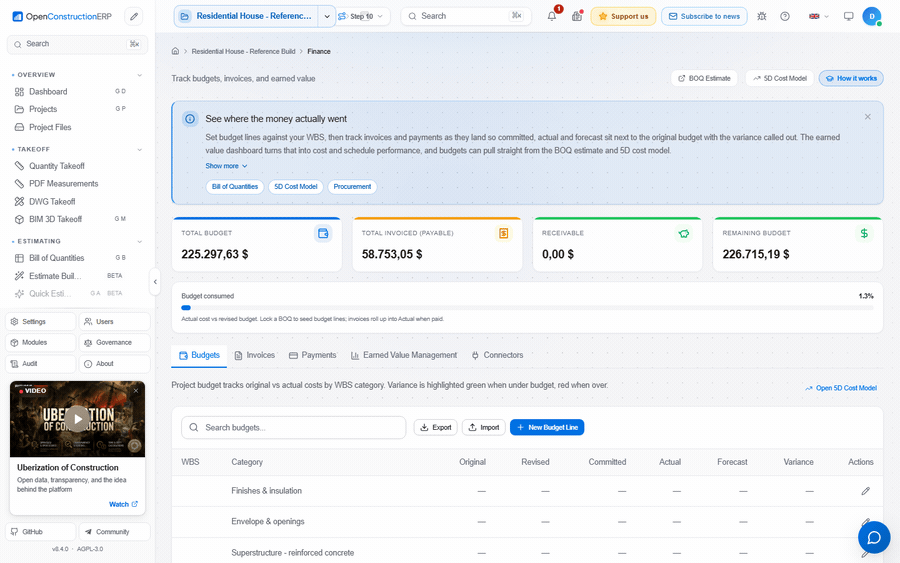Open the help question mark icon
900x563 pixels.
click(785, 16)
